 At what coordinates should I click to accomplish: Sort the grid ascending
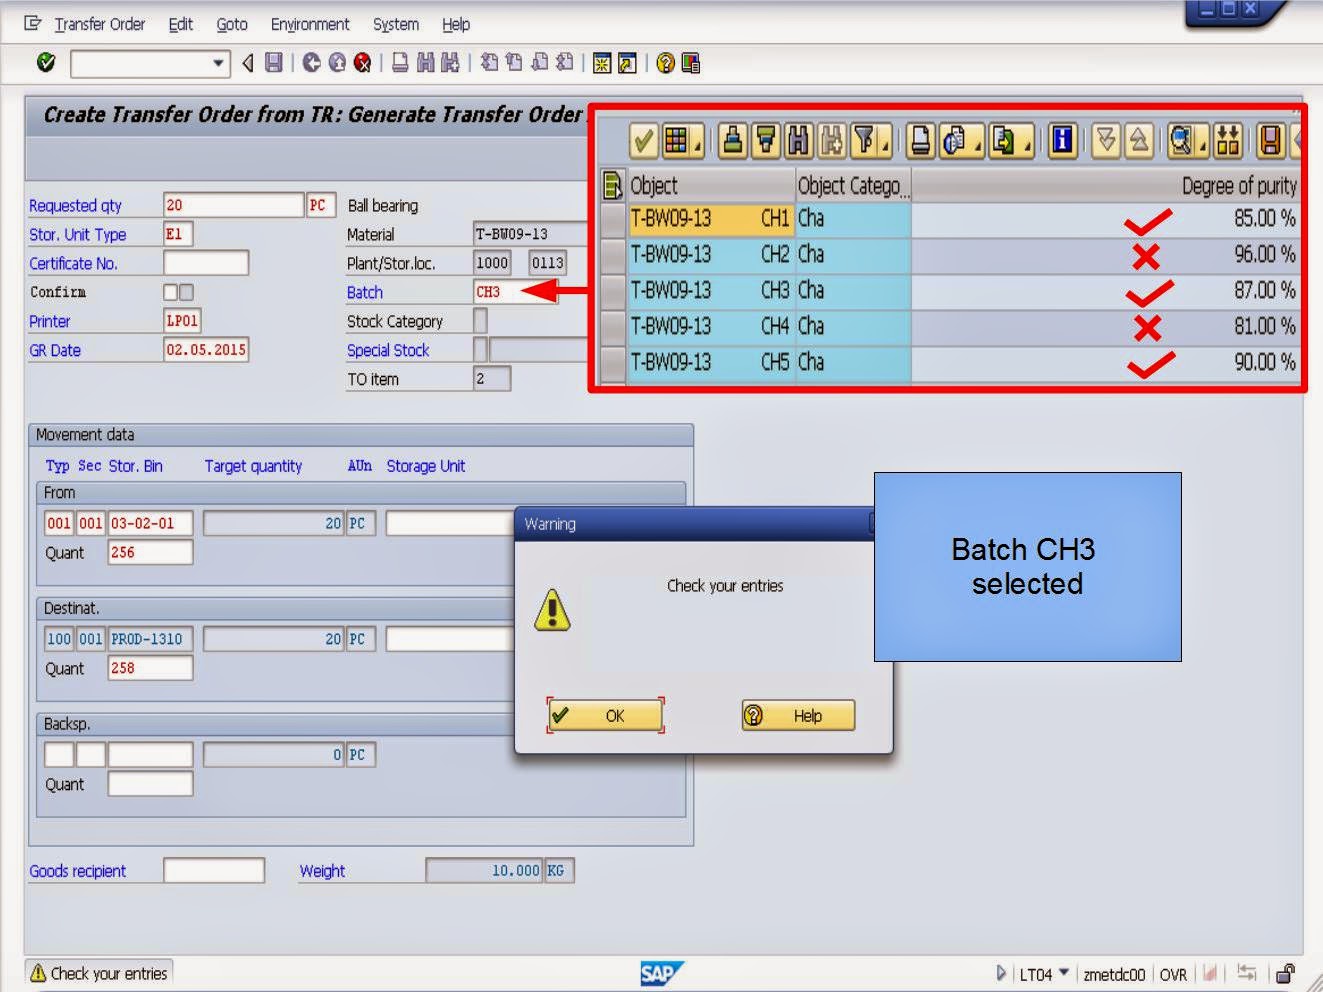coord(733,141)
